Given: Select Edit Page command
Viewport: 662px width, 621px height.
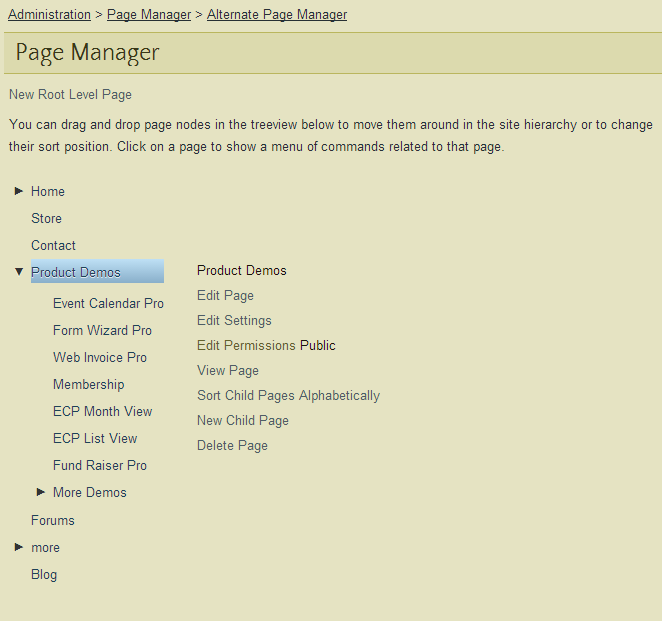Looking at the screenshot, I should (225, 296).
